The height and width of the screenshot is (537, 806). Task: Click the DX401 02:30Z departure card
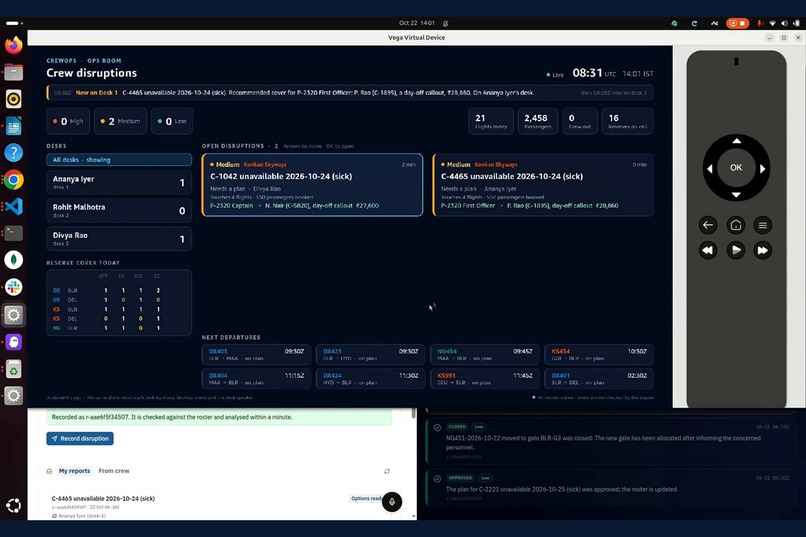pos(599,379)
